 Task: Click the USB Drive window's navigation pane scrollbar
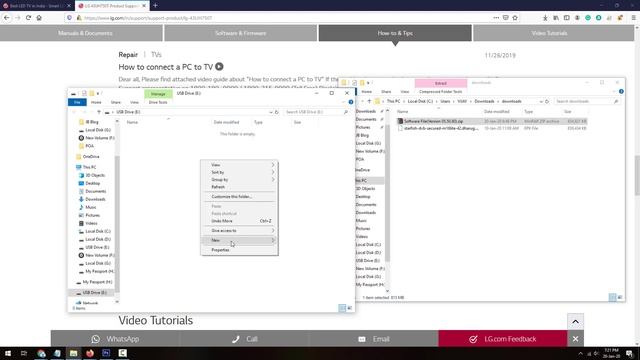pos(117,224)
